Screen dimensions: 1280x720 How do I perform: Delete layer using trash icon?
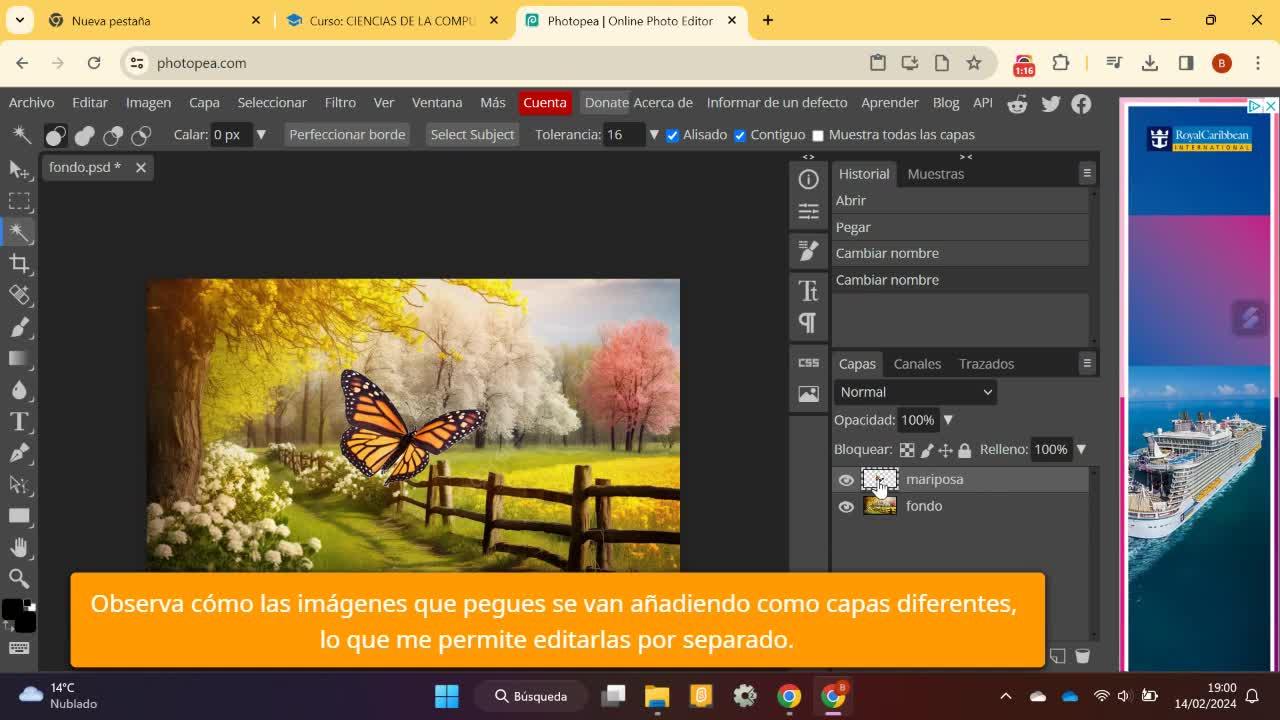[x=1082, y=656]
